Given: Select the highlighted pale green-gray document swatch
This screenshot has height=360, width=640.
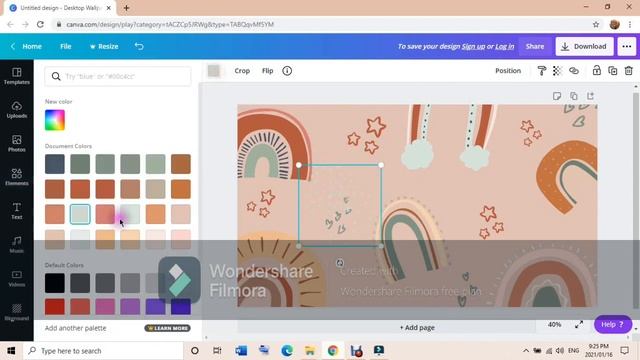Looking at the screenshot, I should pyautogui.click(x=80, y=214).
